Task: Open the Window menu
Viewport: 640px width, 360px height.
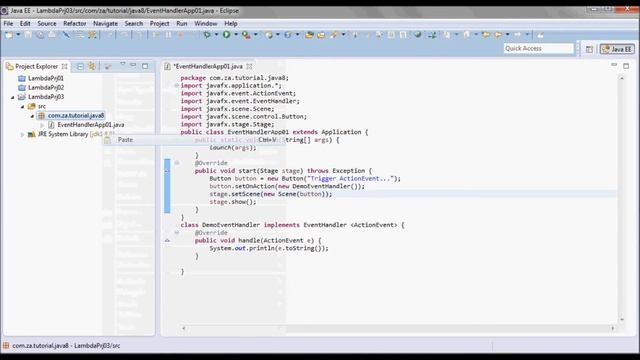Action: pyautogui.click(x=206, y=24)
